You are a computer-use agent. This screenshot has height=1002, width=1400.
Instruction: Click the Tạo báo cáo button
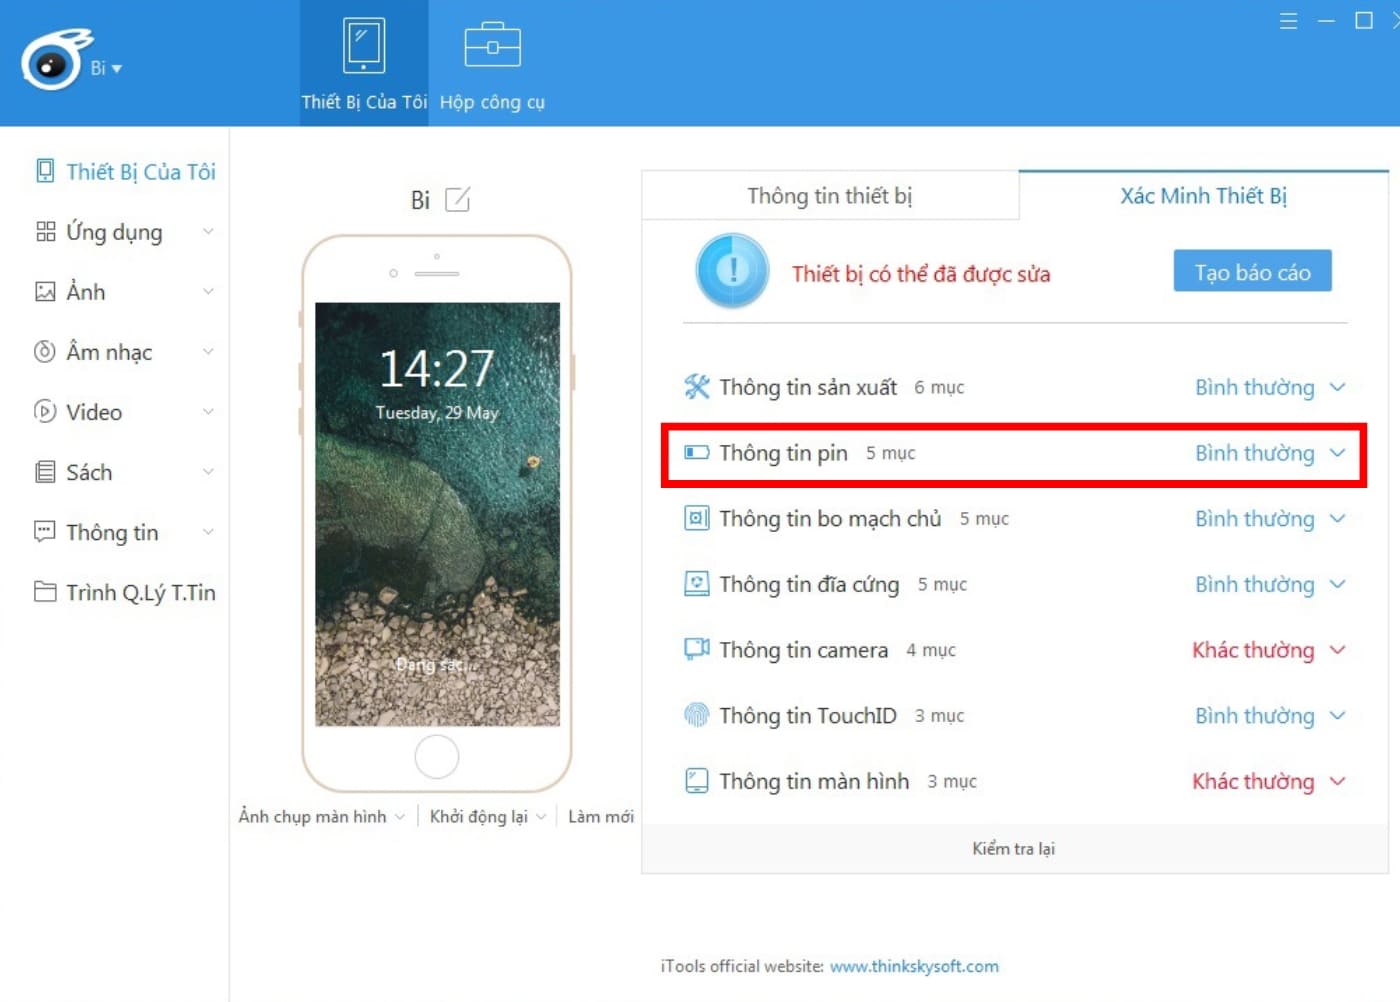click(1252, 271)
